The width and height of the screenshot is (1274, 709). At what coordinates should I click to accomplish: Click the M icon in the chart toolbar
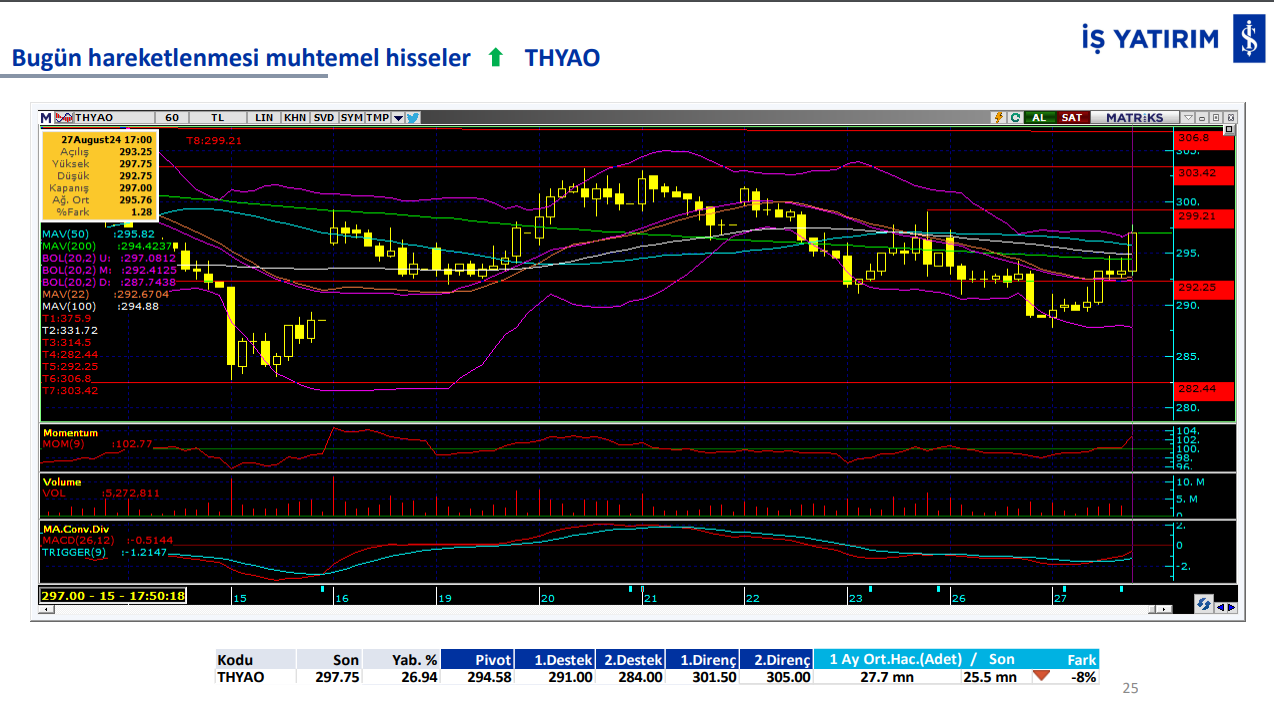click(45, 117)
